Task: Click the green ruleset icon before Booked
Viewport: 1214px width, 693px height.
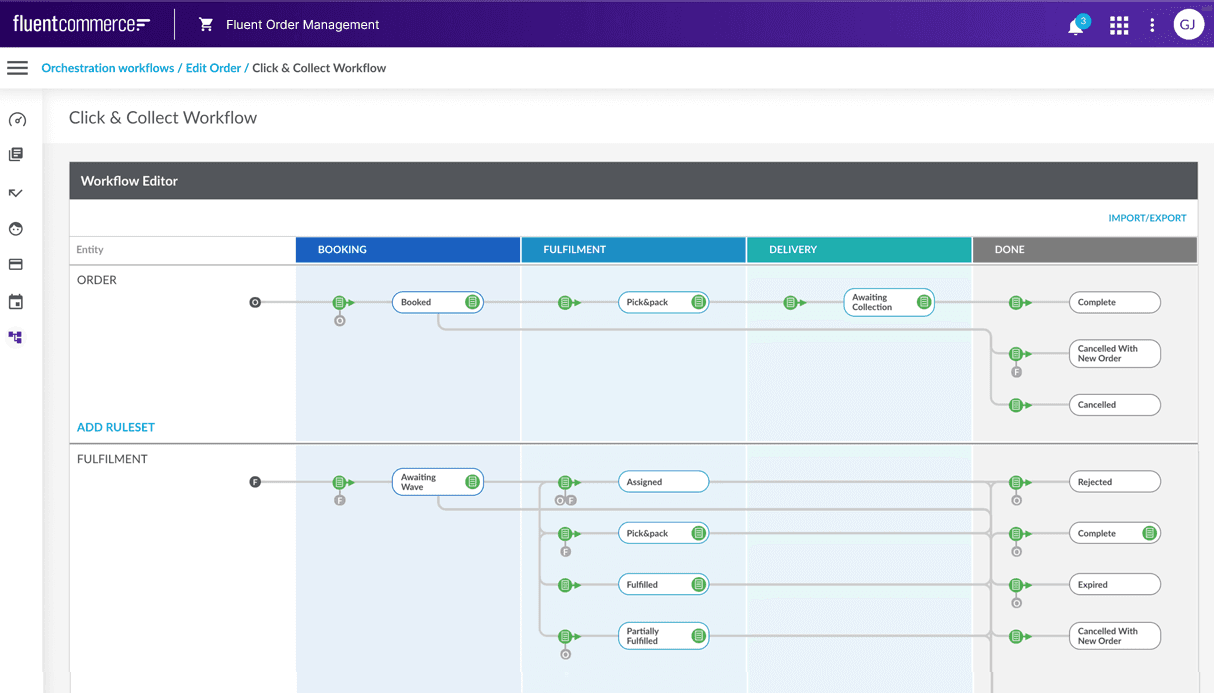Action: click(340, 302)
